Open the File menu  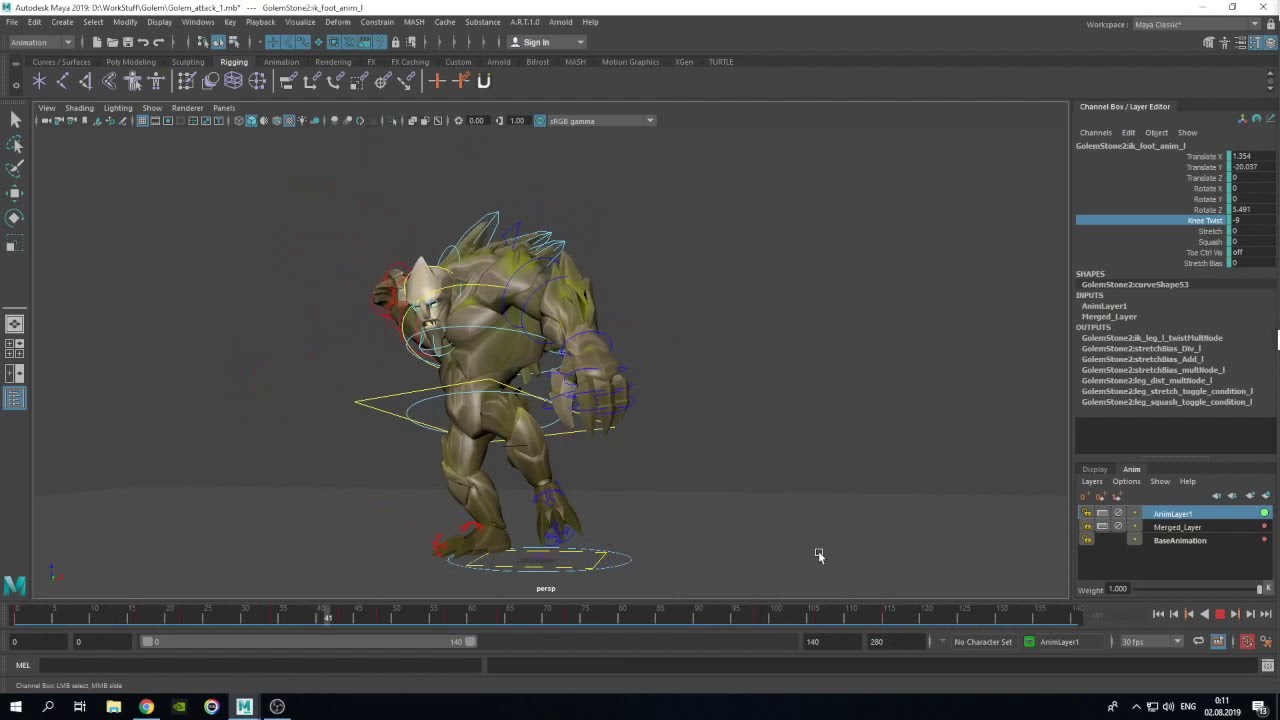12,22
